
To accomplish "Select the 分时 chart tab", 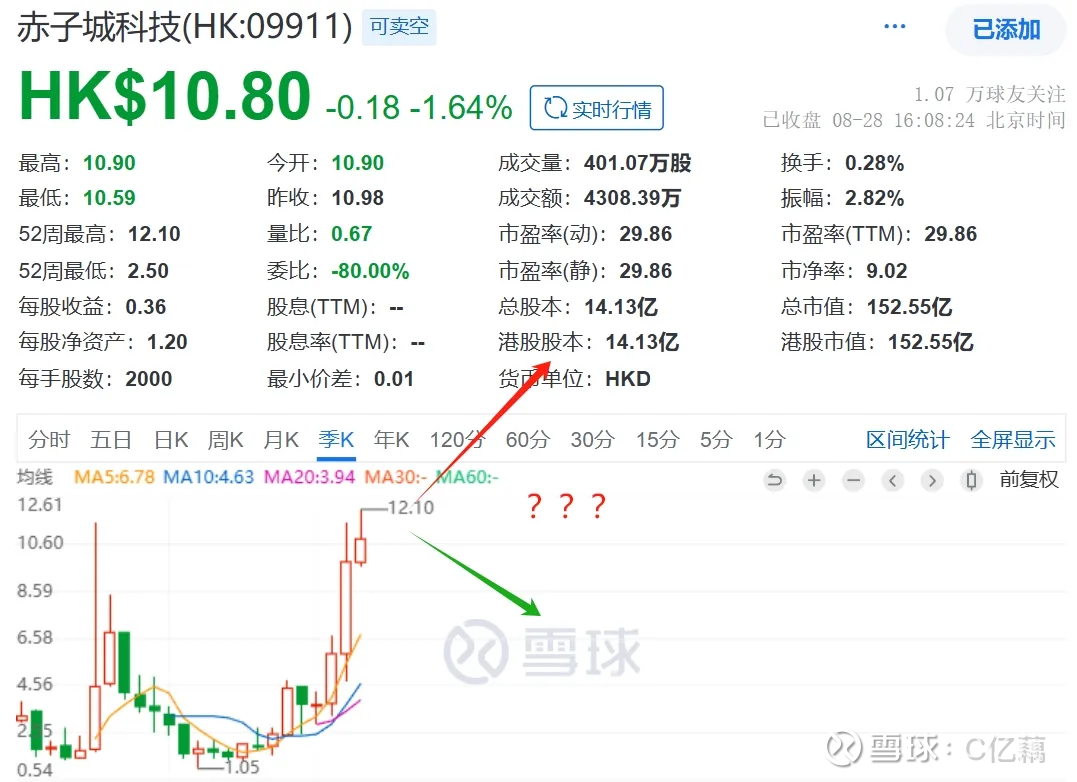I will click(49, 439).
